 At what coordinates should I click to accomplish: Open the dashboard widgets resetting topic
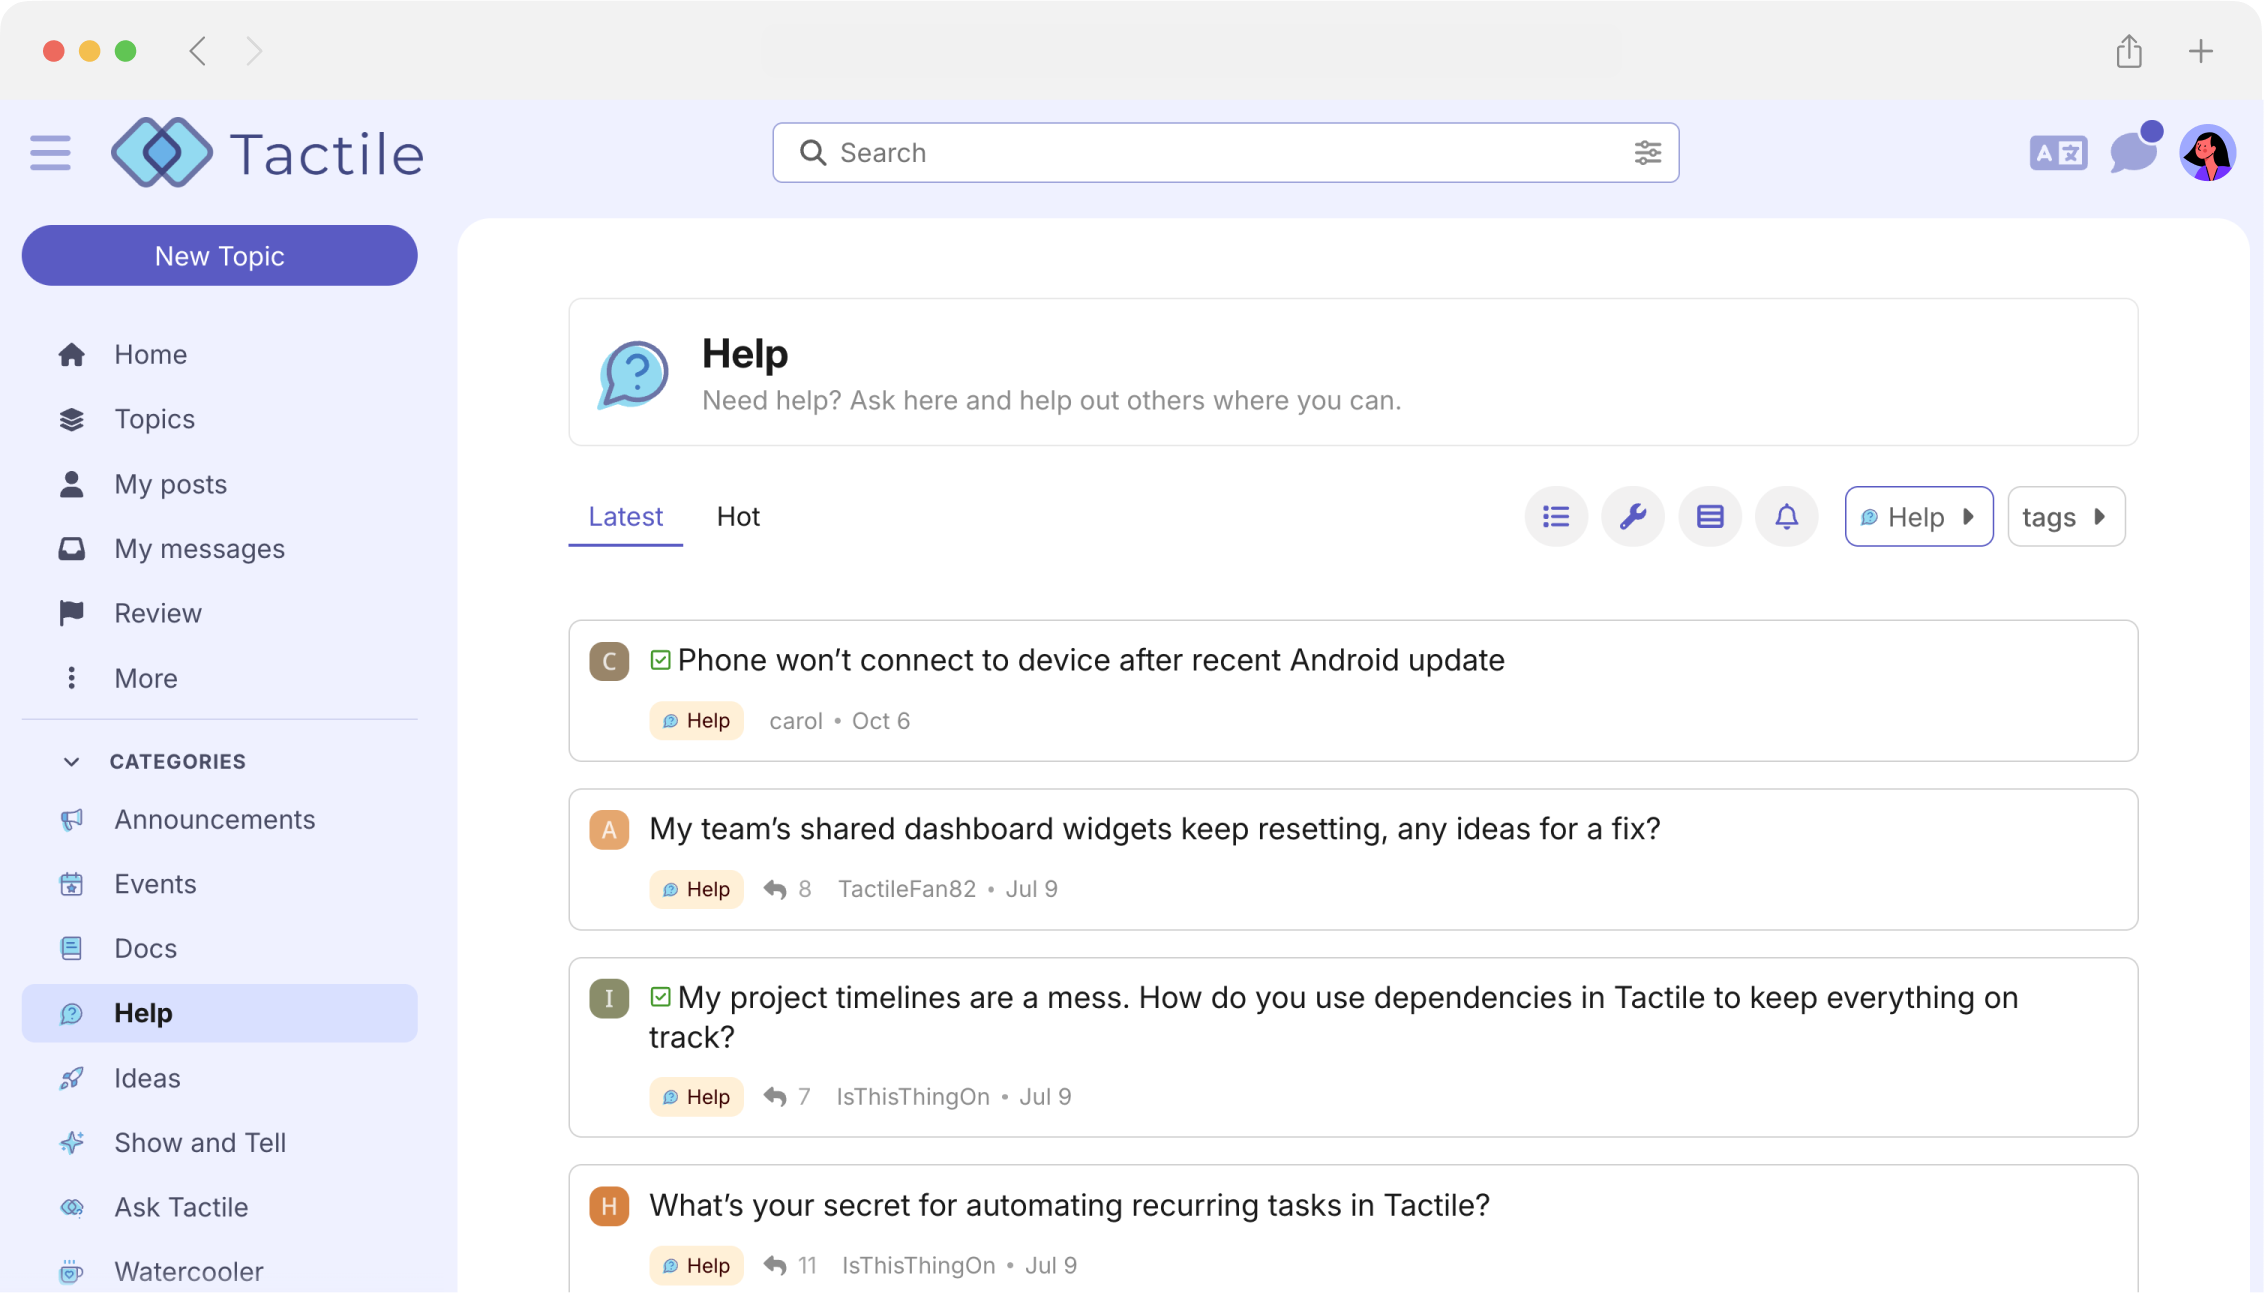[1154, 829]
